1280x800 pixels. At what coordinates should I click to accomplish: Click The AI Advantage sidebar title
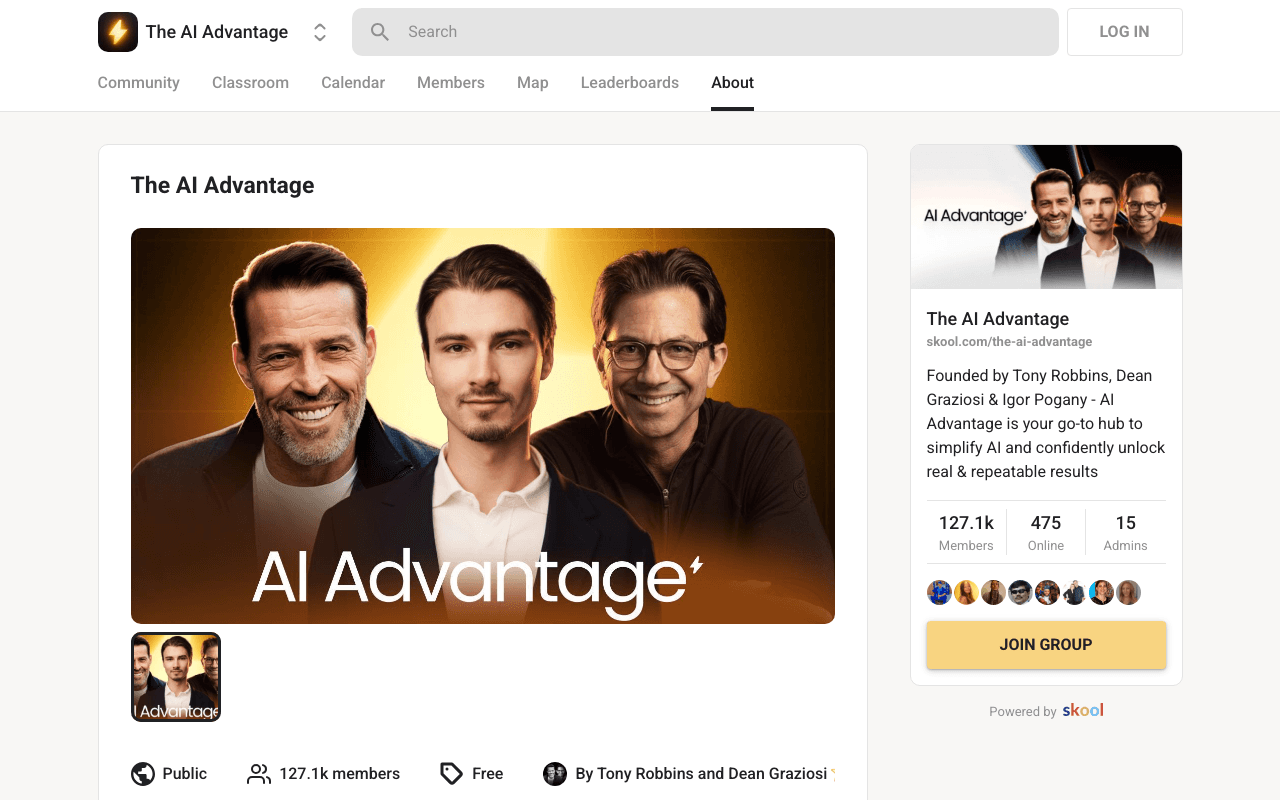[998, 319]
